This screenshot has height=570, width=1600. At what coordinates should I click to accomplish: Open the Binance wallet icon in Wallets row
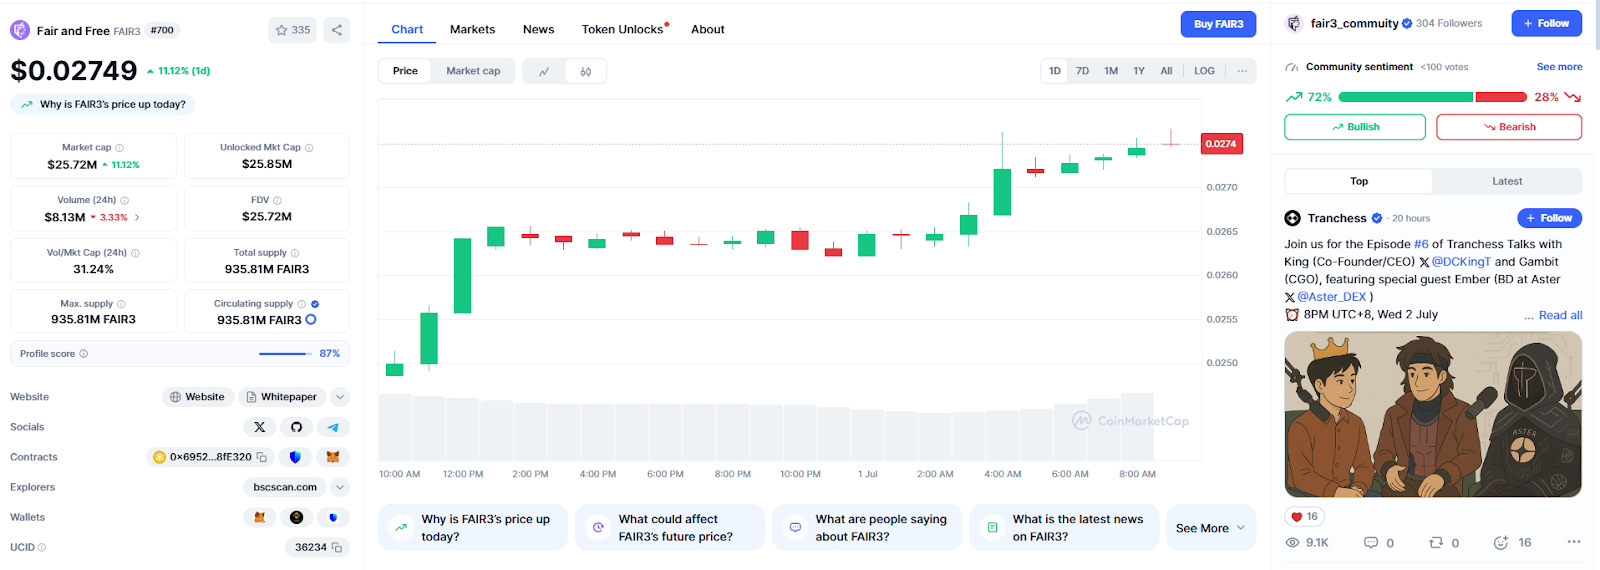click(x=296, y=517)
